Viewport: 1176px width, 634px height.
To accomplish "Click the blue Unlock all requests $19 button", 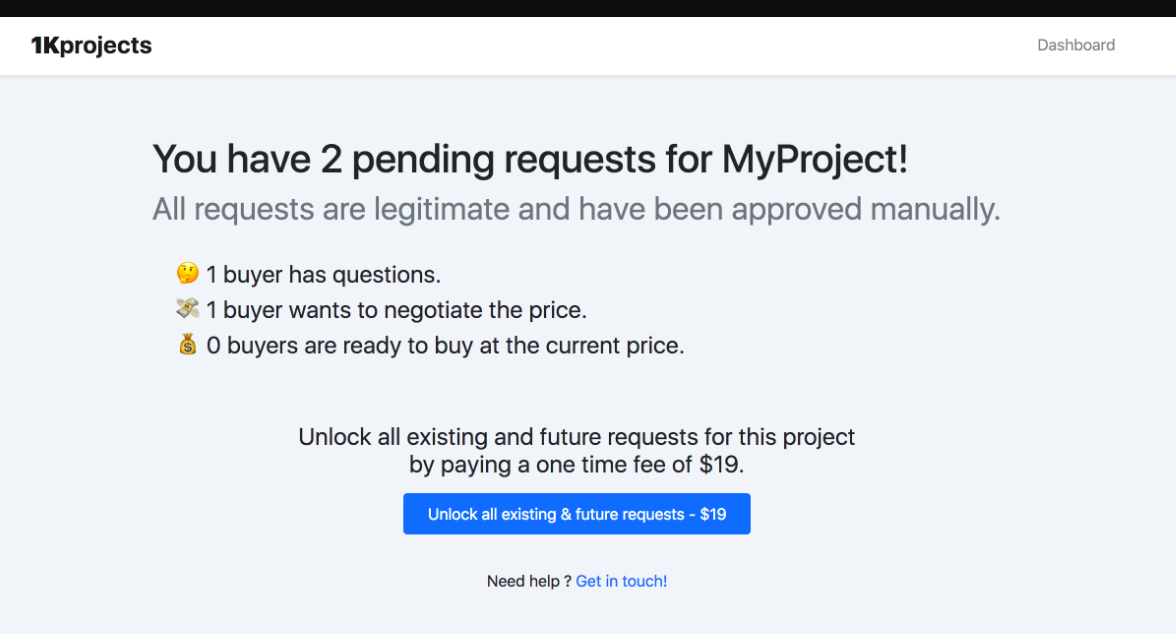I will tap(577, 514).
